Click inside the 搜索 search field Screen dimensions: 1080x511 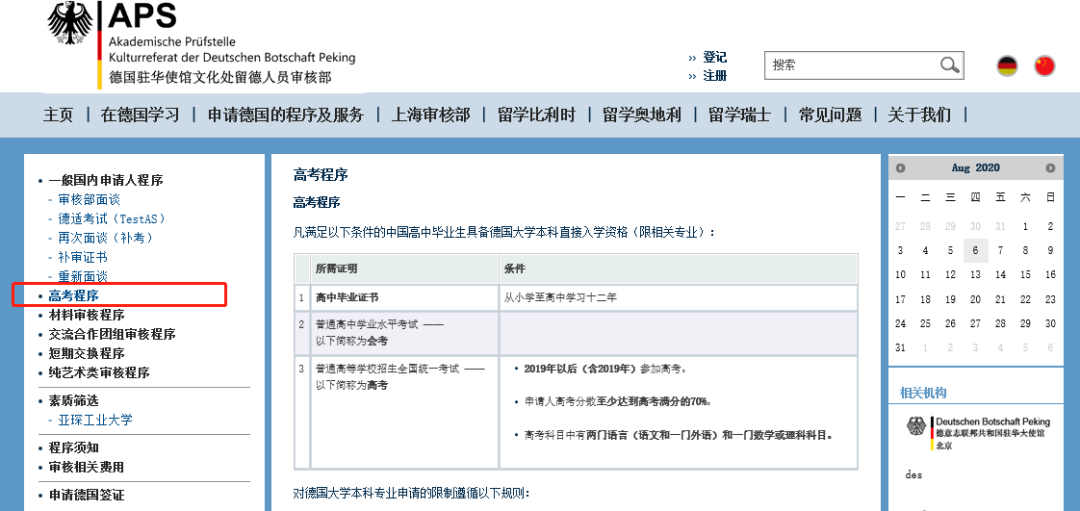[x=854, y=65]
